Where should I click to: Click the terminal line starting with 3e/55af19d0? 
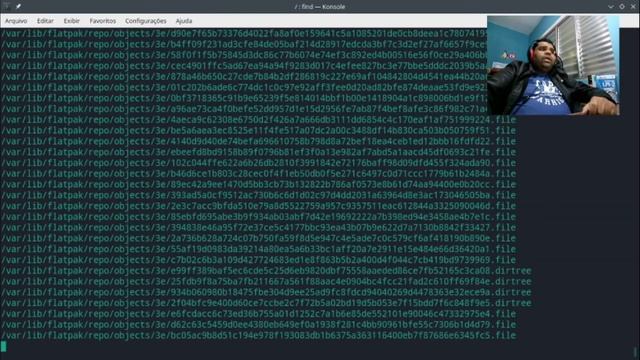[258, 249]
